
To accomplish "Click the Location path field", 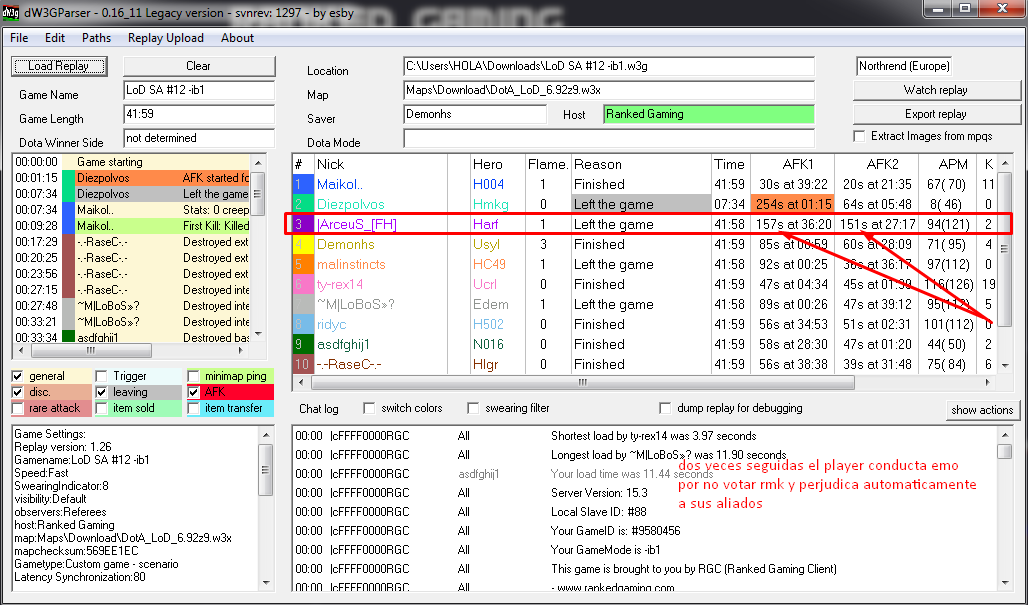I will [609, 66].
